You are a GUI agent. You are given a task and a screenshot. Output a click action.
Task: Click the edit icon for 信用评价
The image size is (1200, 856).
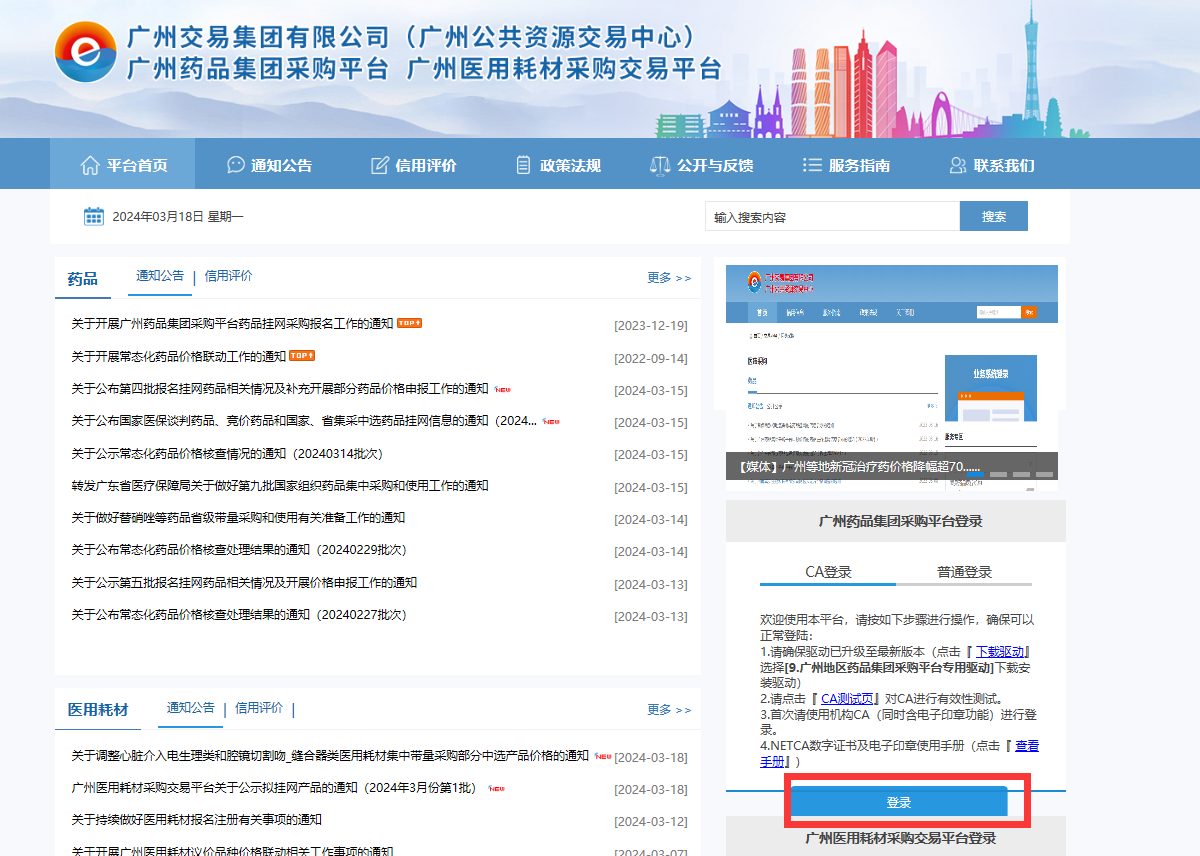tap(380, 165)
